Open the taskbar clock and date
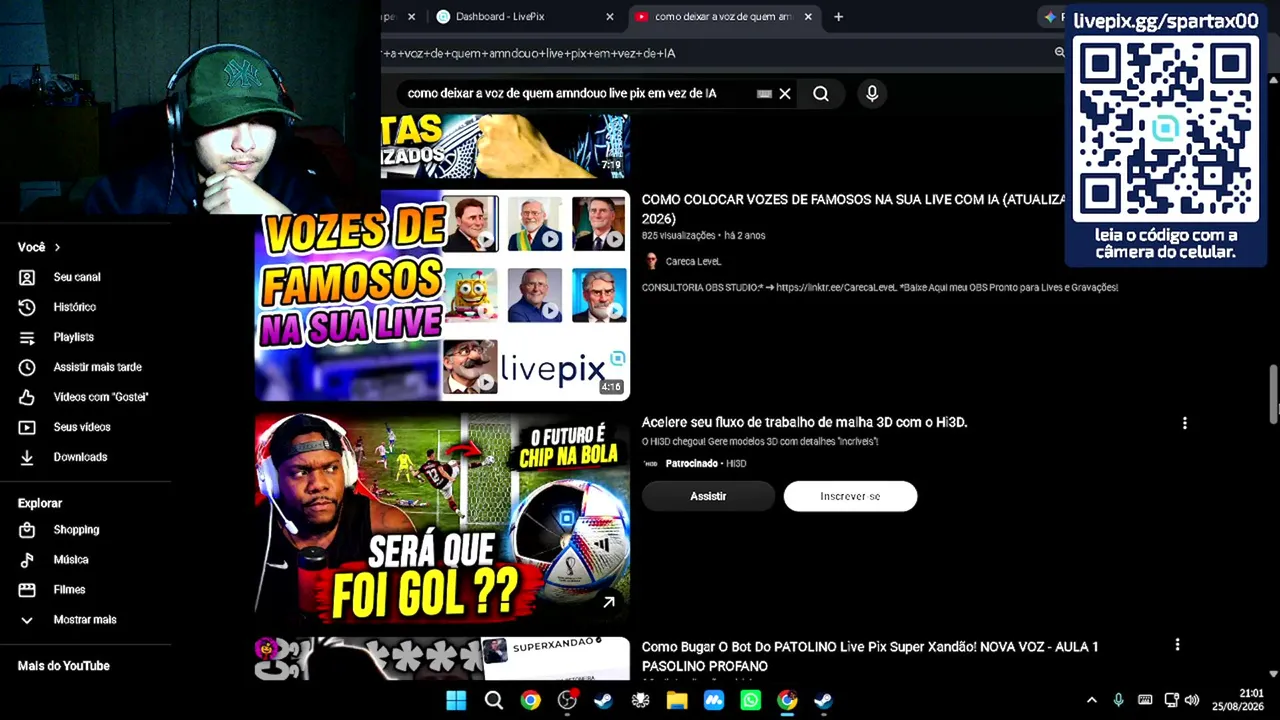The image size is (1280, 720). [x=1238, y=700]
